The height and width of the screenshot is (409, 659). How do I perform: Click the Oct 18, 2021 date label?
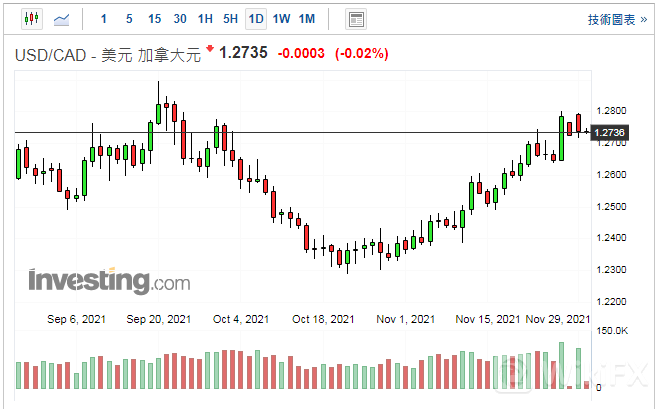(323, 319)
